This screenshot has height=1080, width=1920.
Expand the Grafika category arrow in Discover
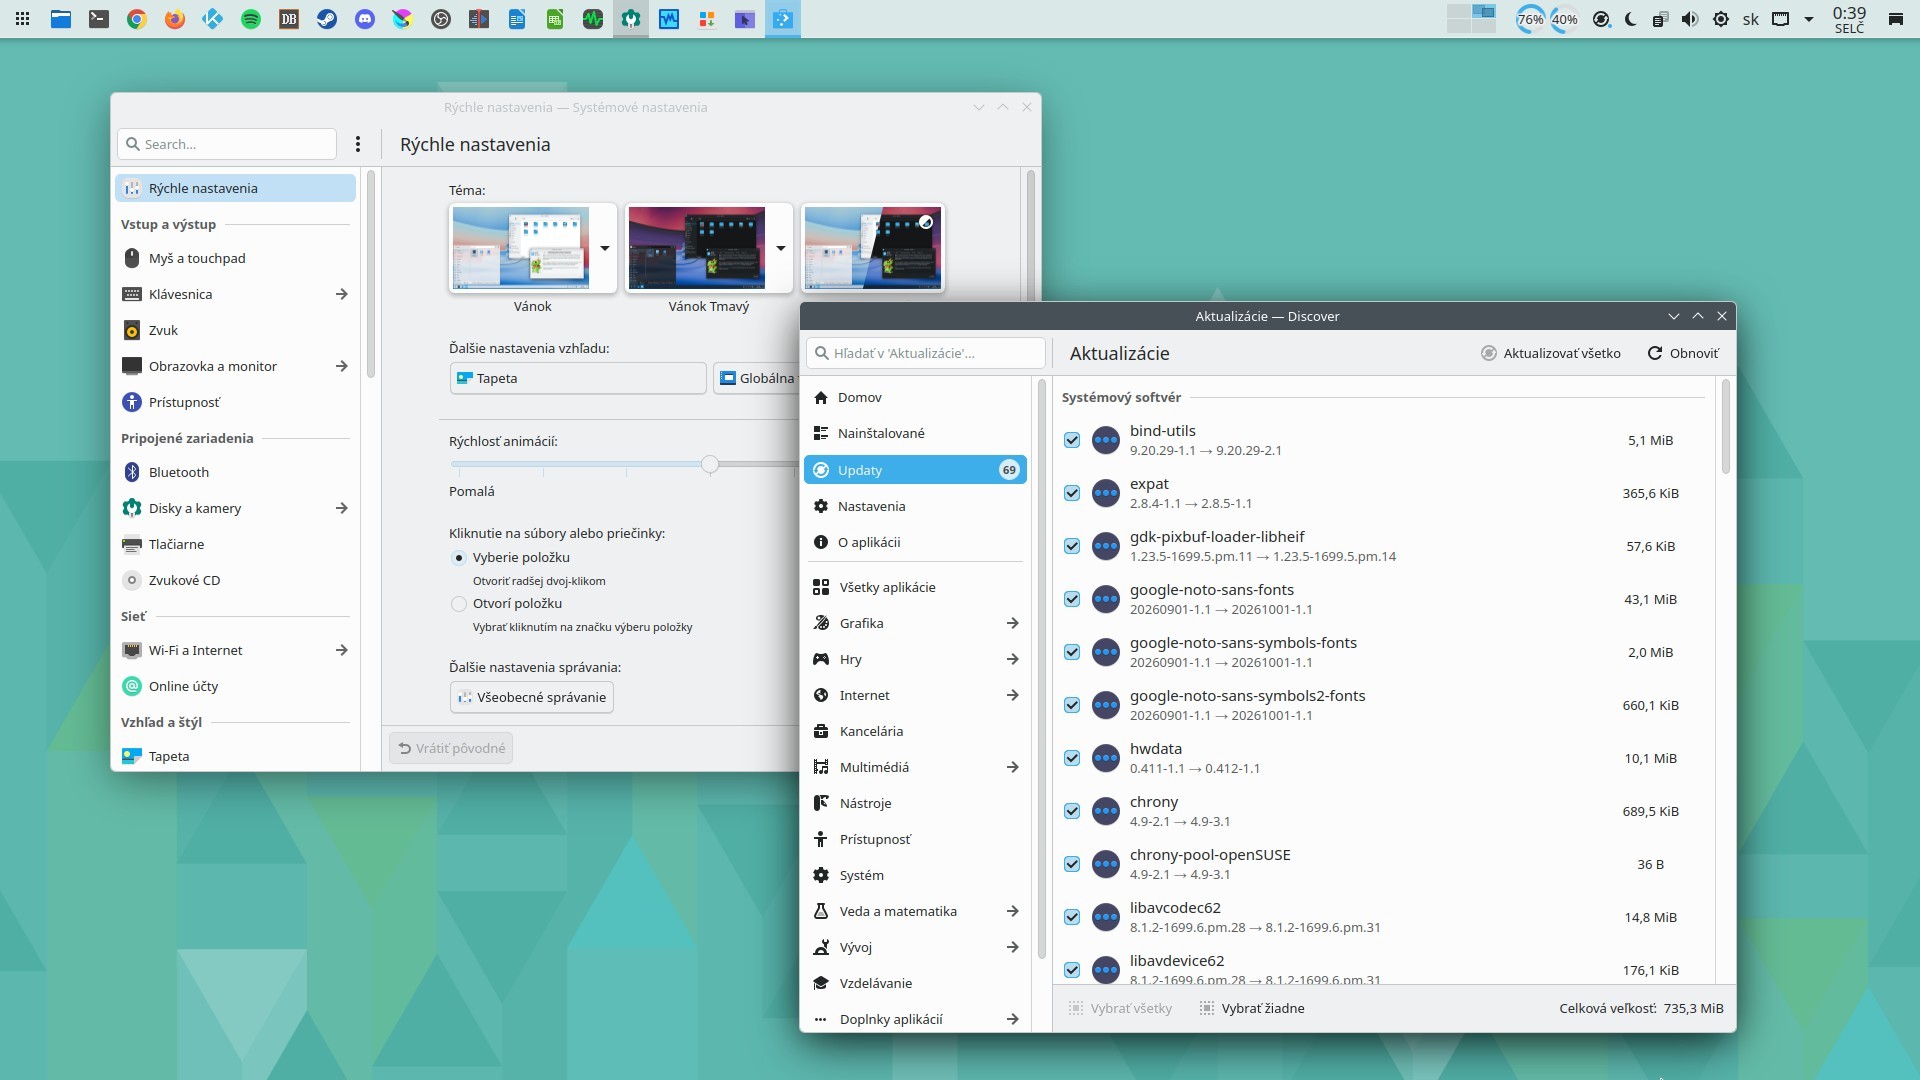[x=1012, y=623]
